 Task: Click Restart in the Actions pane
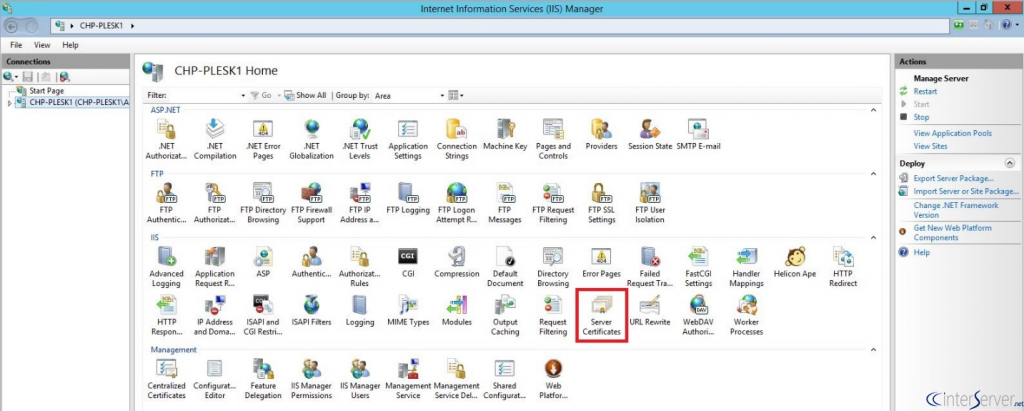(925, 91)
